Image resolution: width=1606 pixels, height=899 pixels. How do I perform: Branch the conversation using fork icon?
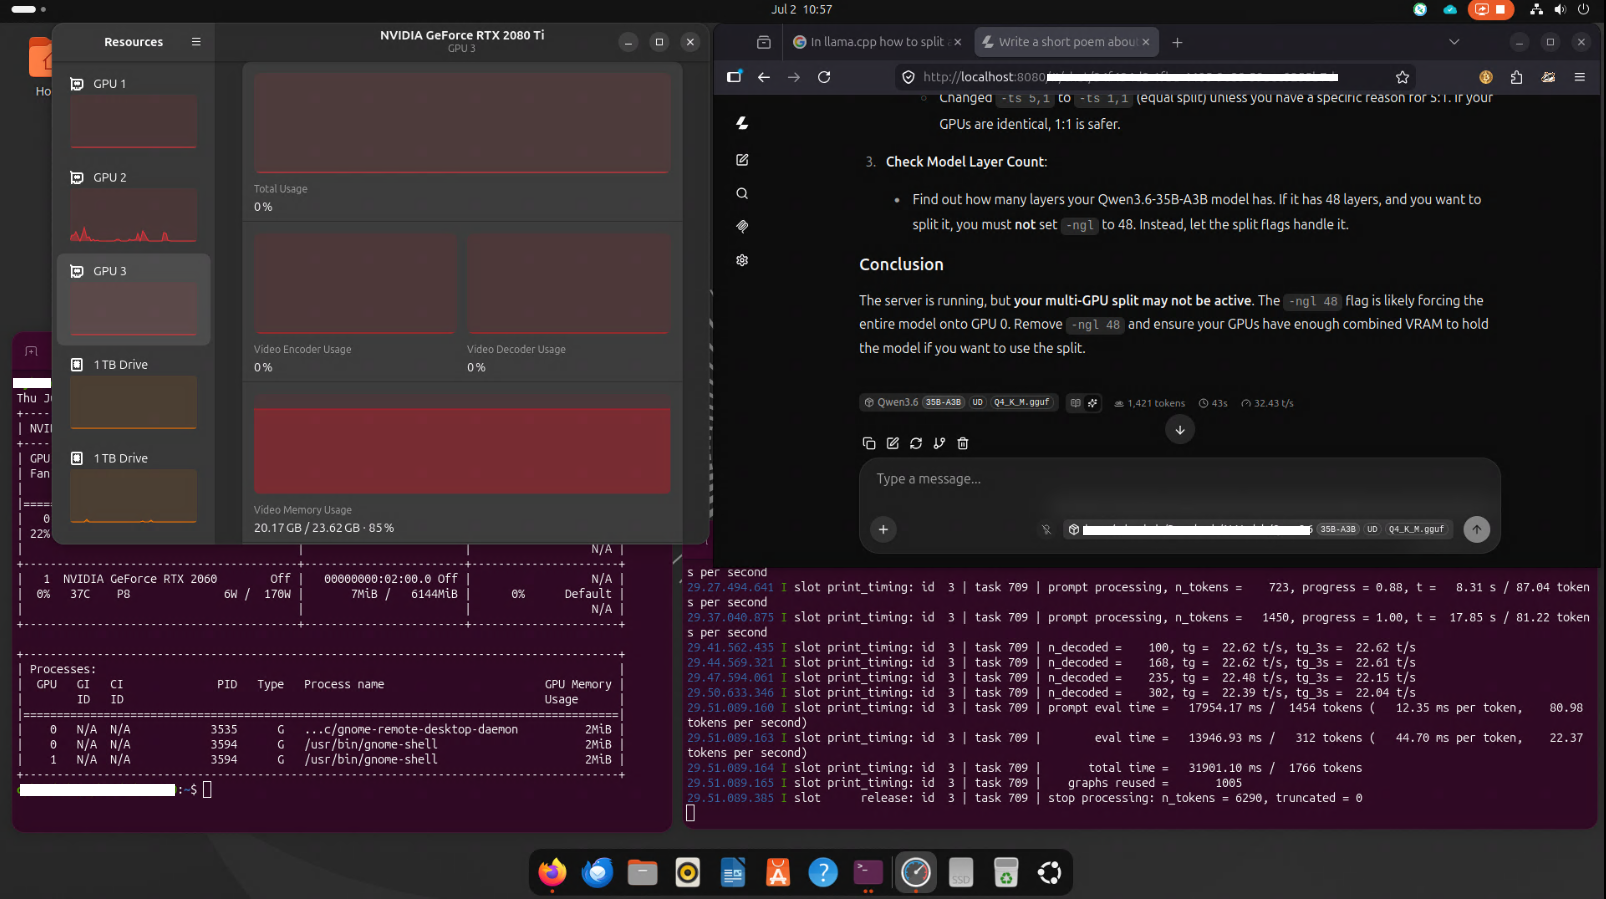tap(939, 443)
